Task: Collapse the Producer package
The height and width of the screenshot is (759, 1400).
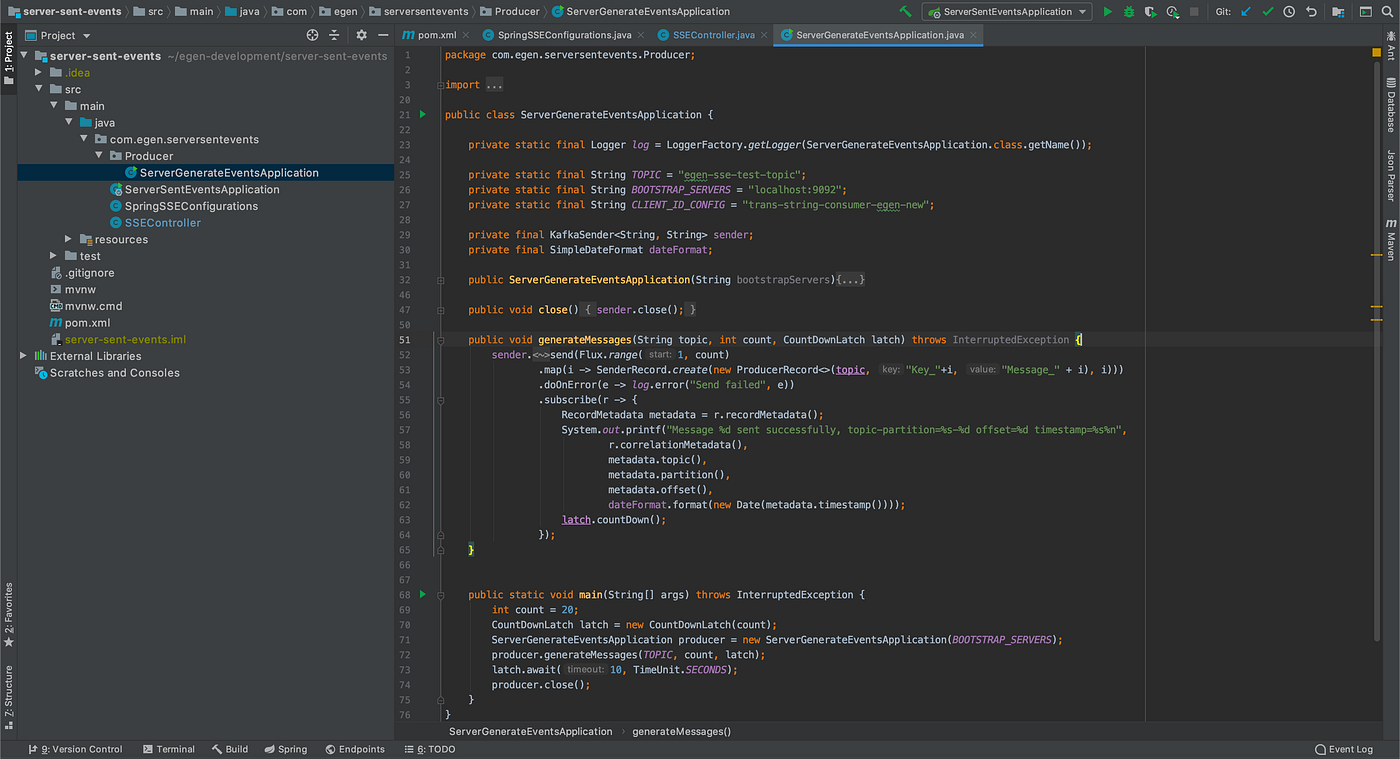Action: tap(97, 155)
